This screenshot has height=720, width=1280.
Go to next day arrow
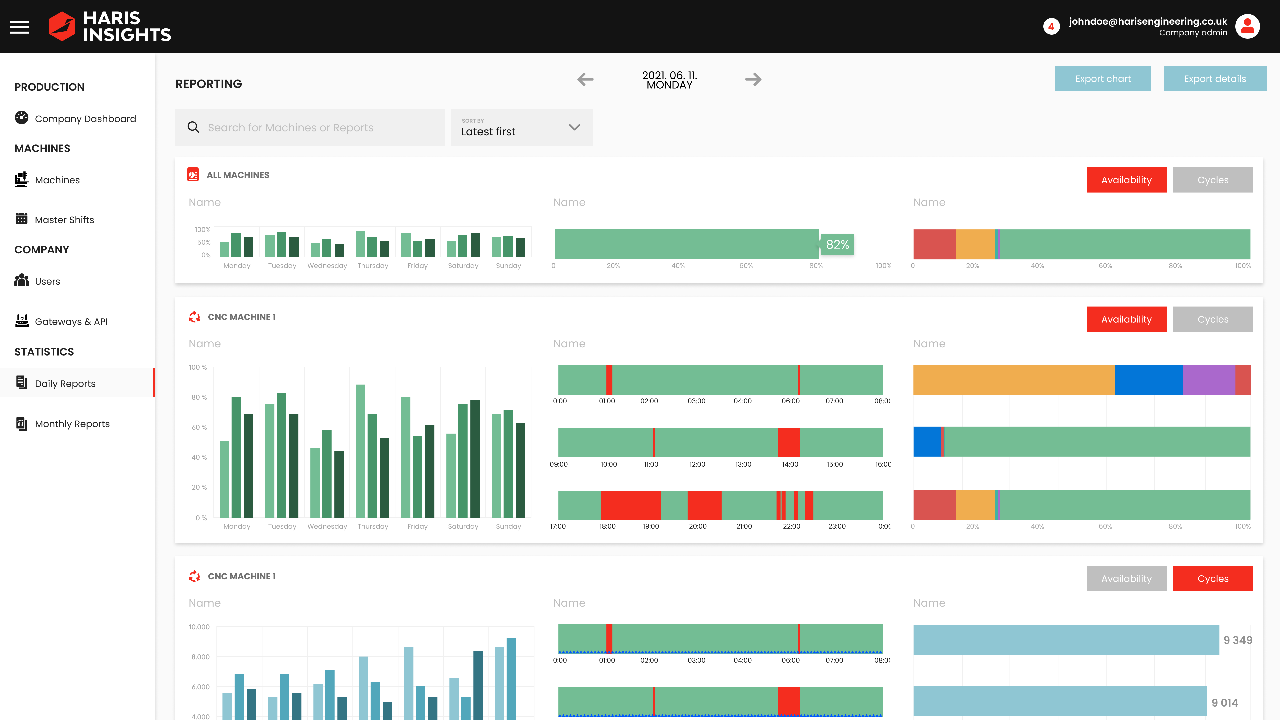[x=753, y=79]
